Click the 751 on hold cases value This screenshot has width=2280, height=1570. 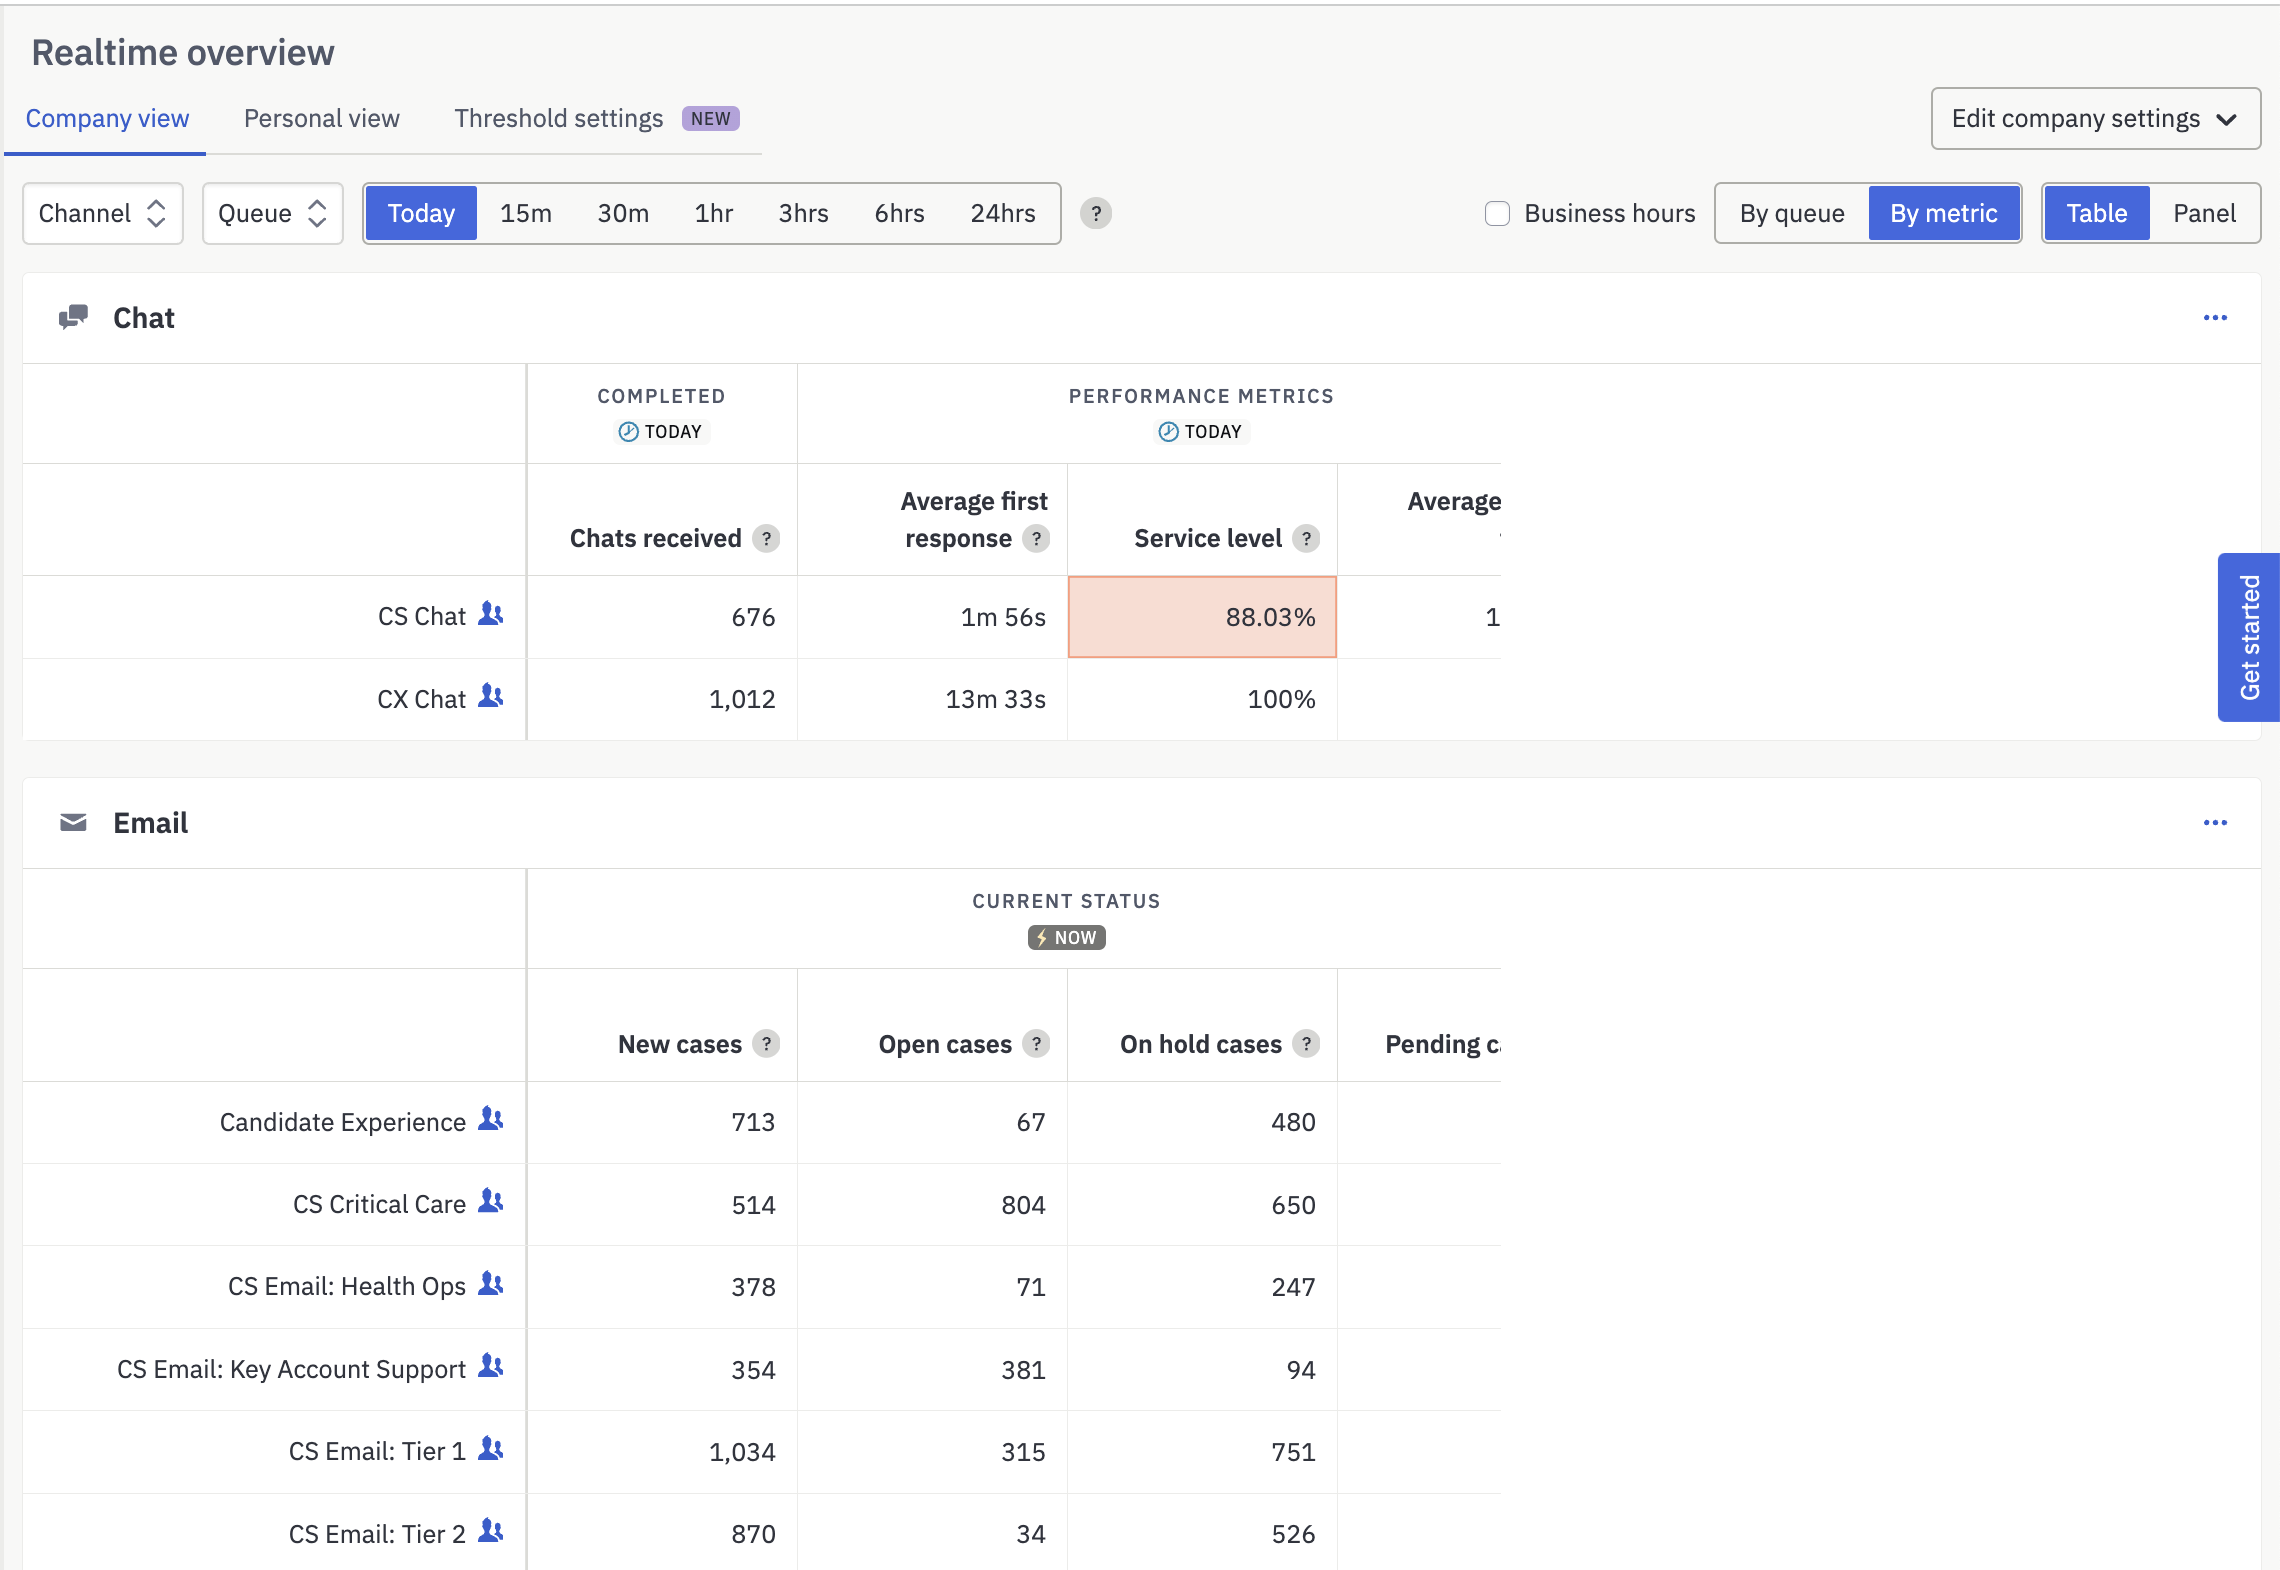[1293, 1452]
